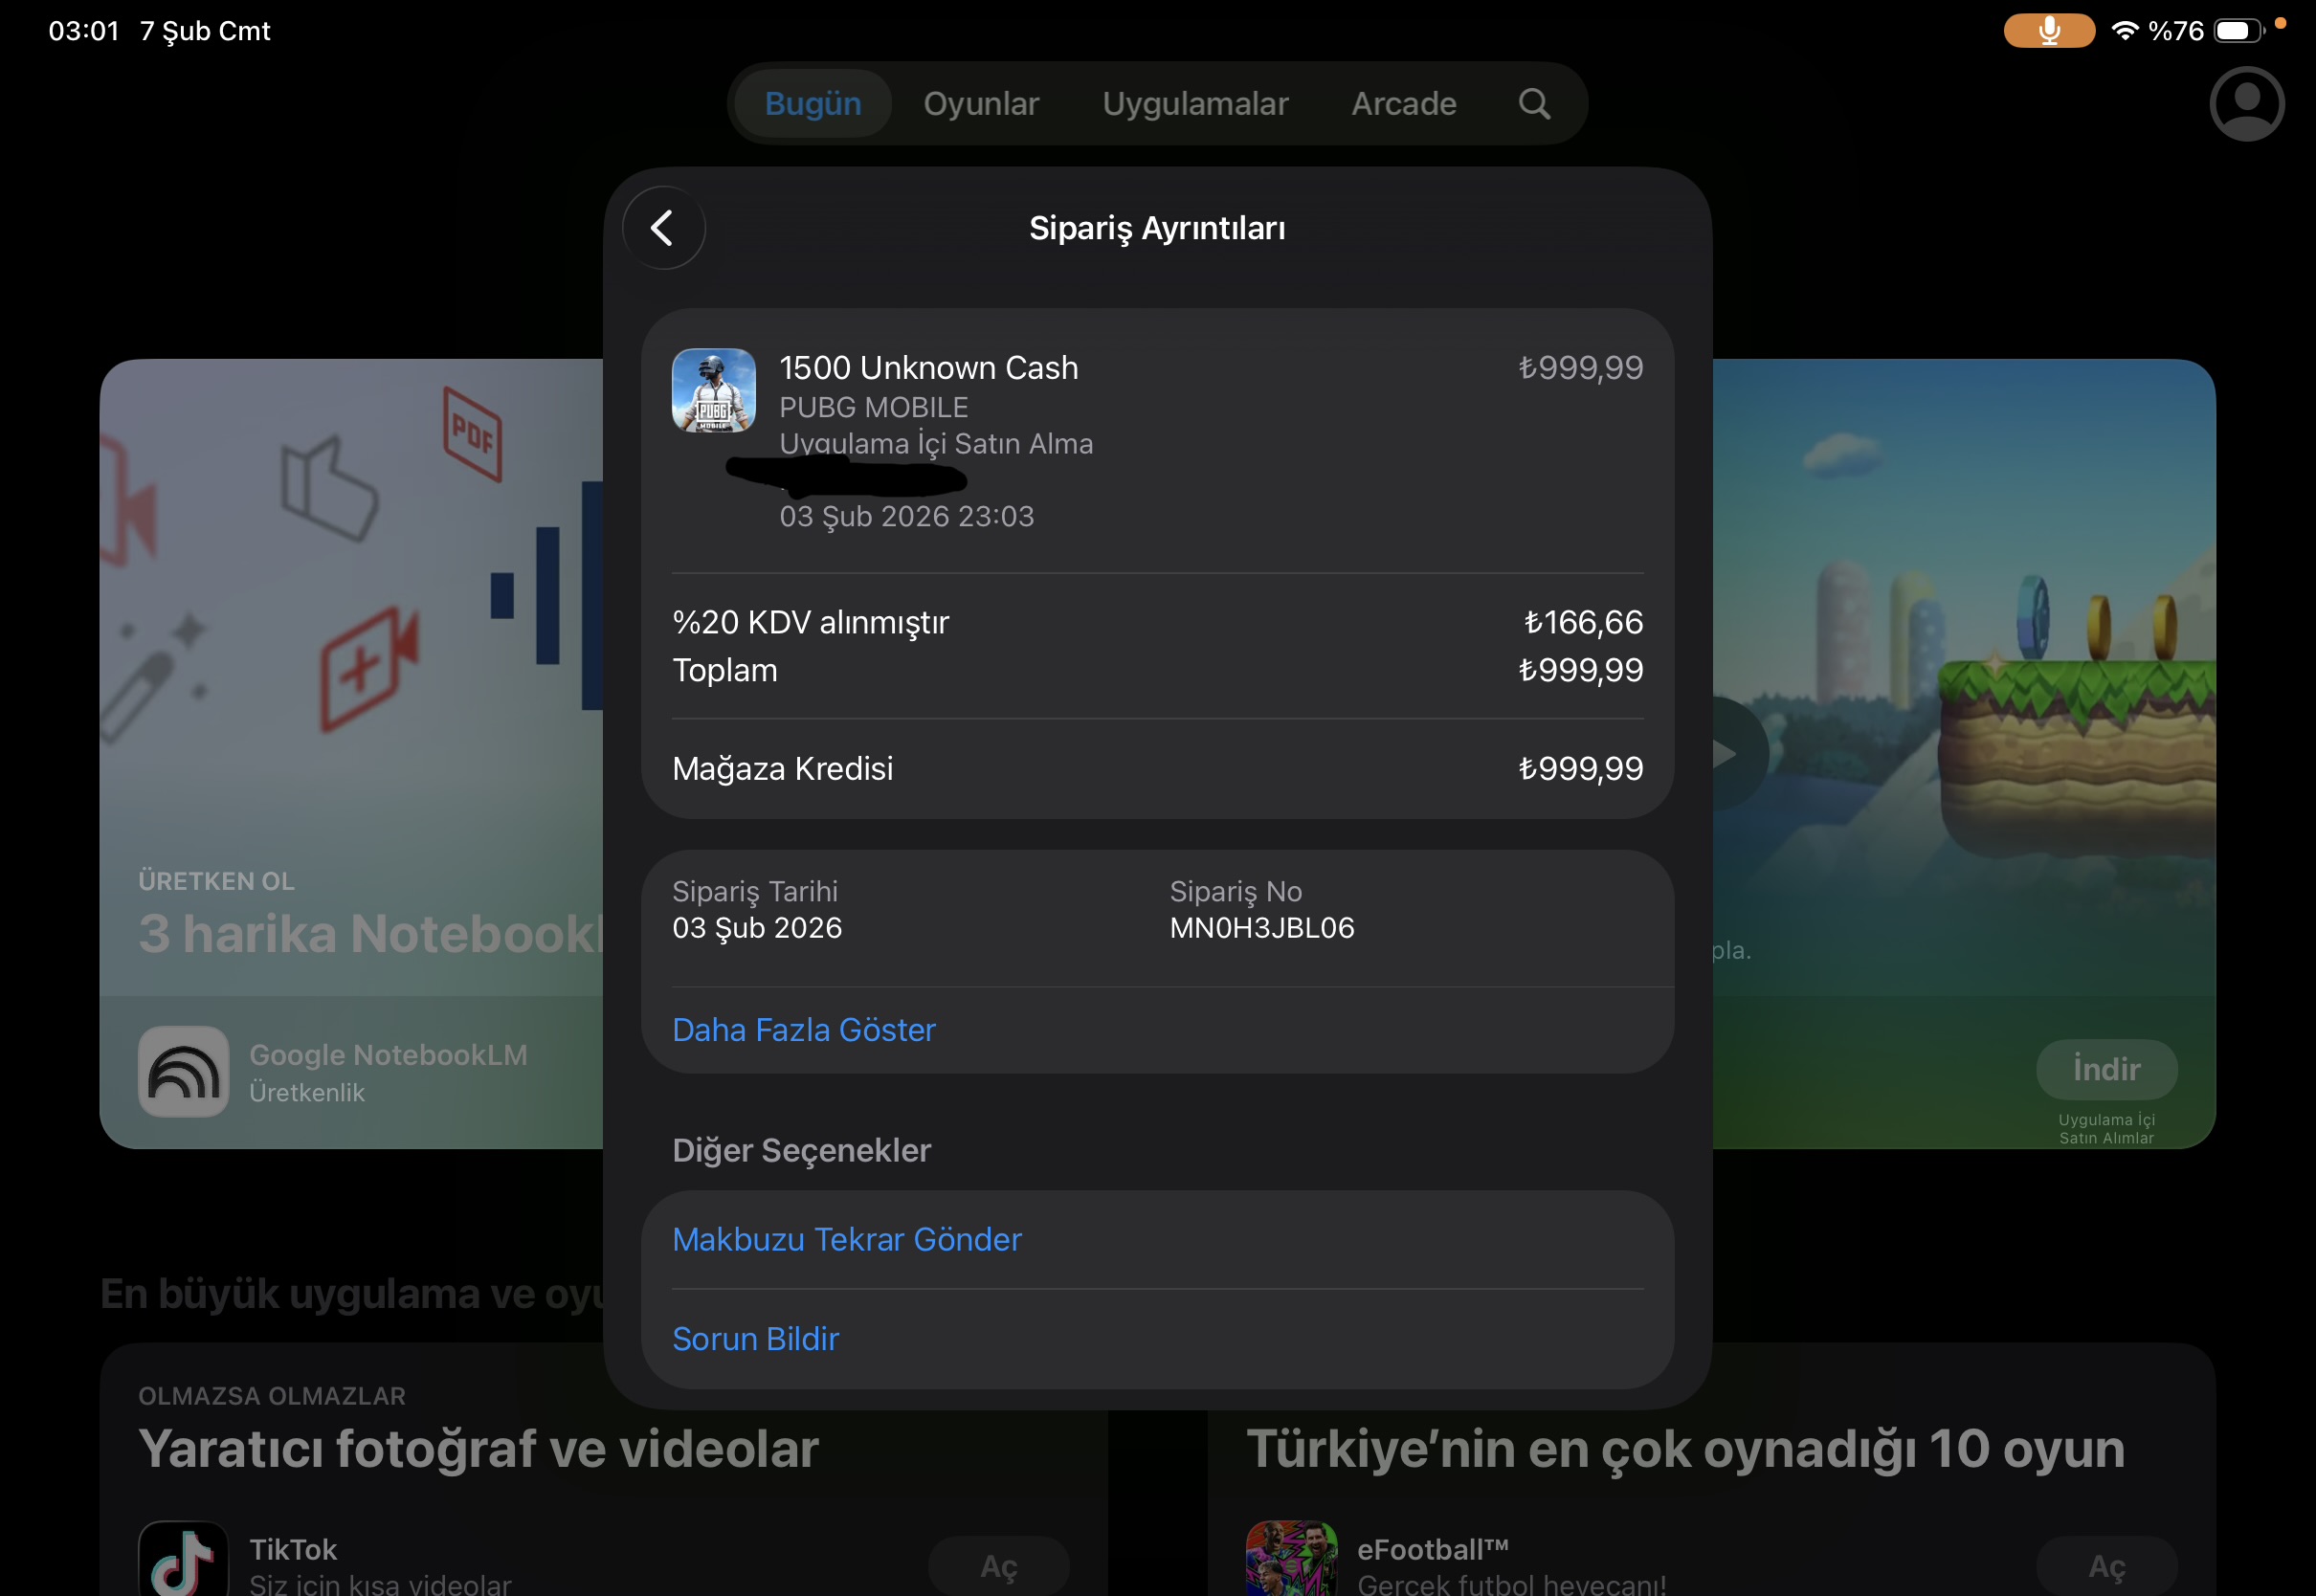Tap the orange microphone recording indicator
Screen dimensions: 2316x1596
pyautogui.click(x=2048, y=31)
